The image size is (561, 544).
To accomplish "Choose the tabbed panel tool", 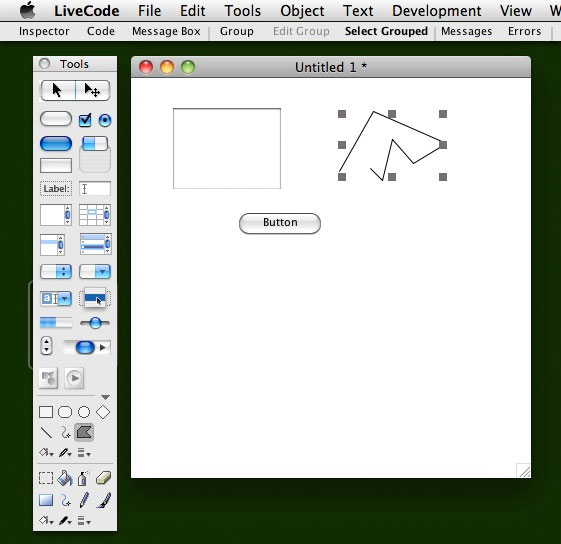I will pyautogui.click(x=95, y=154).
